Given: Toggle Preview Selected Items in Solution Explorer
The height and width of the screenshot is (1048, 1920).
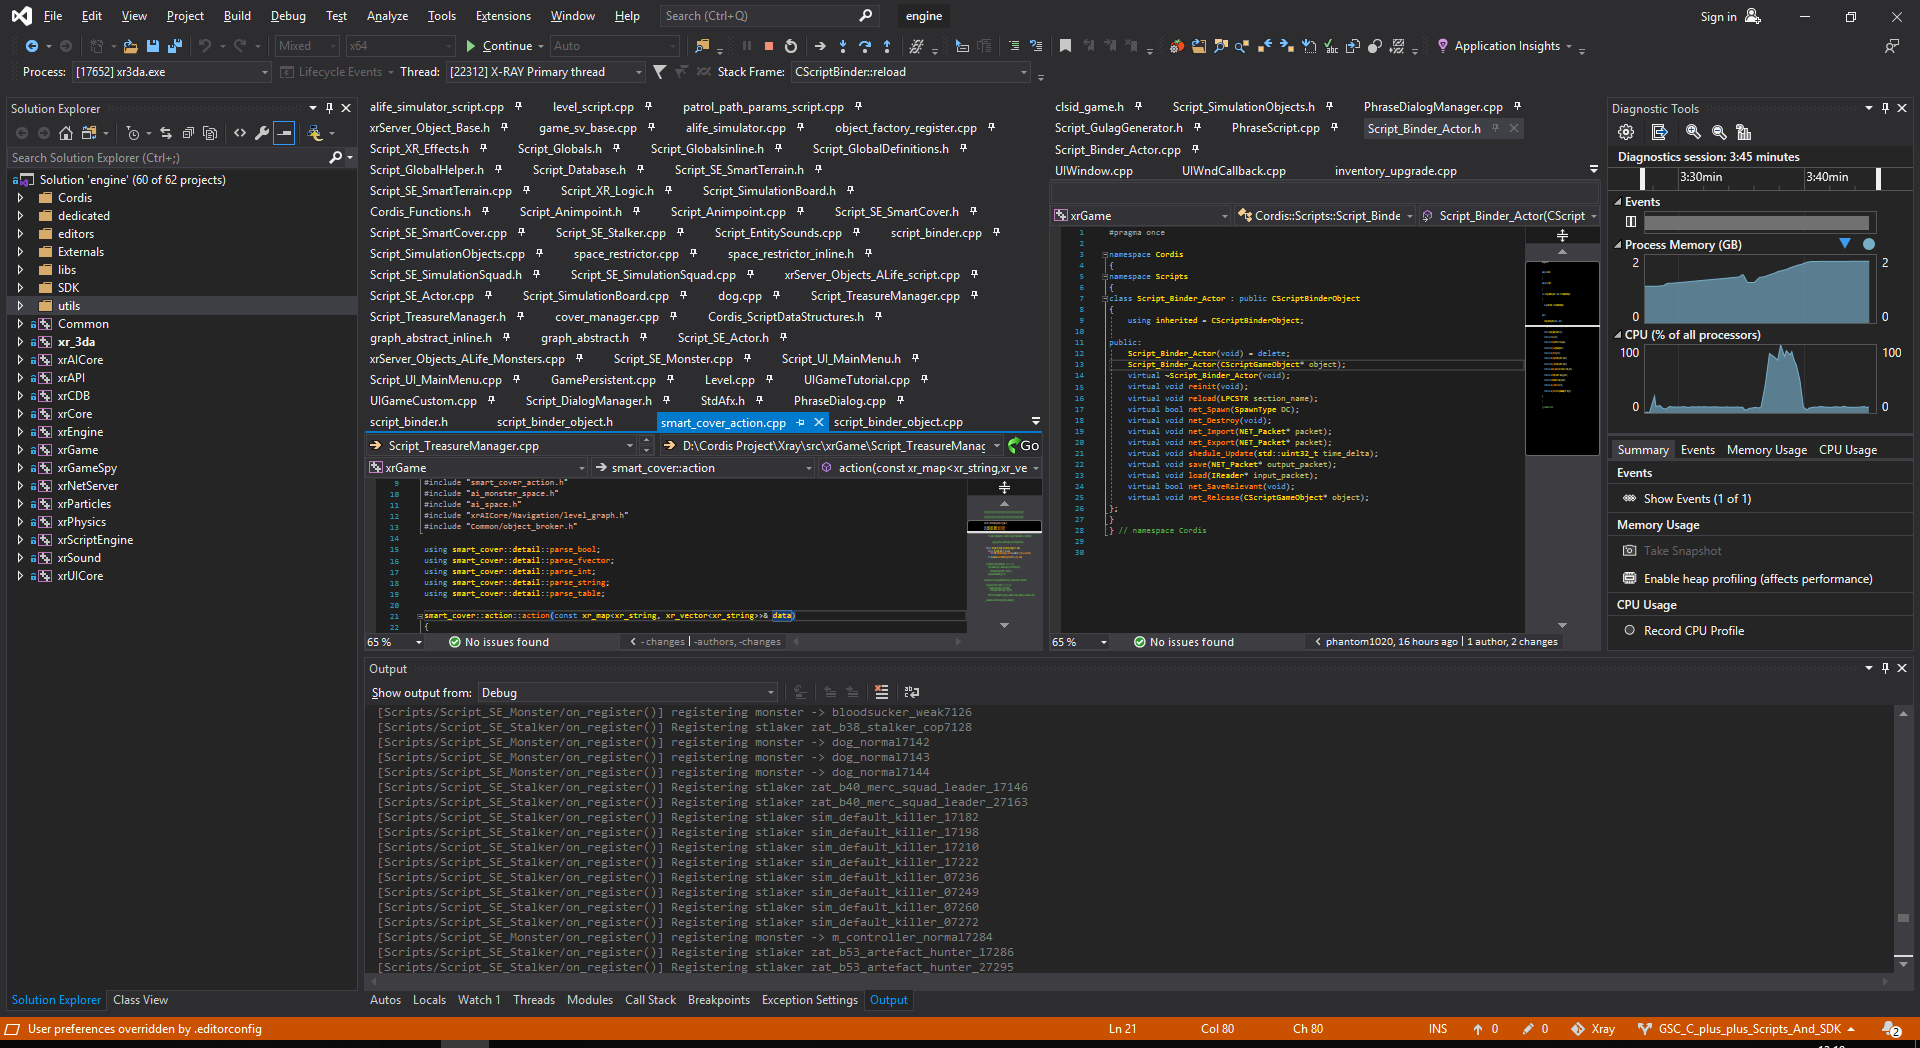Looking at the screenshot, I should coord(284,133).
